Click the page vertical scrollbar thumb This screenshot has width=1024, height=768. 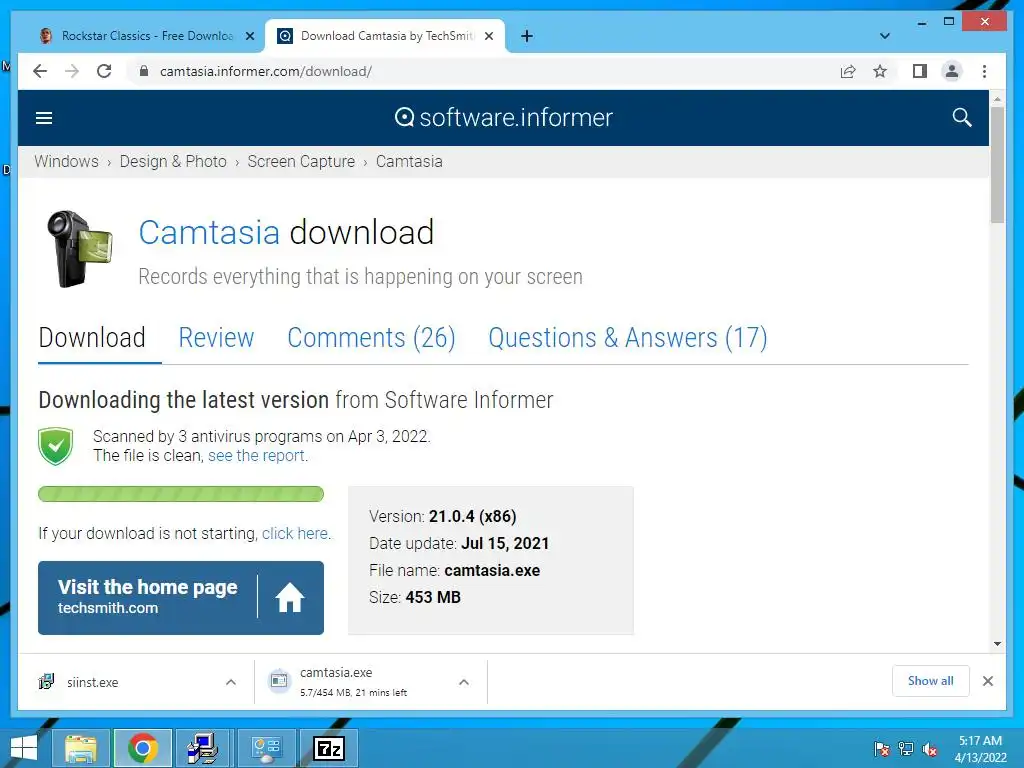coord(997,165)
